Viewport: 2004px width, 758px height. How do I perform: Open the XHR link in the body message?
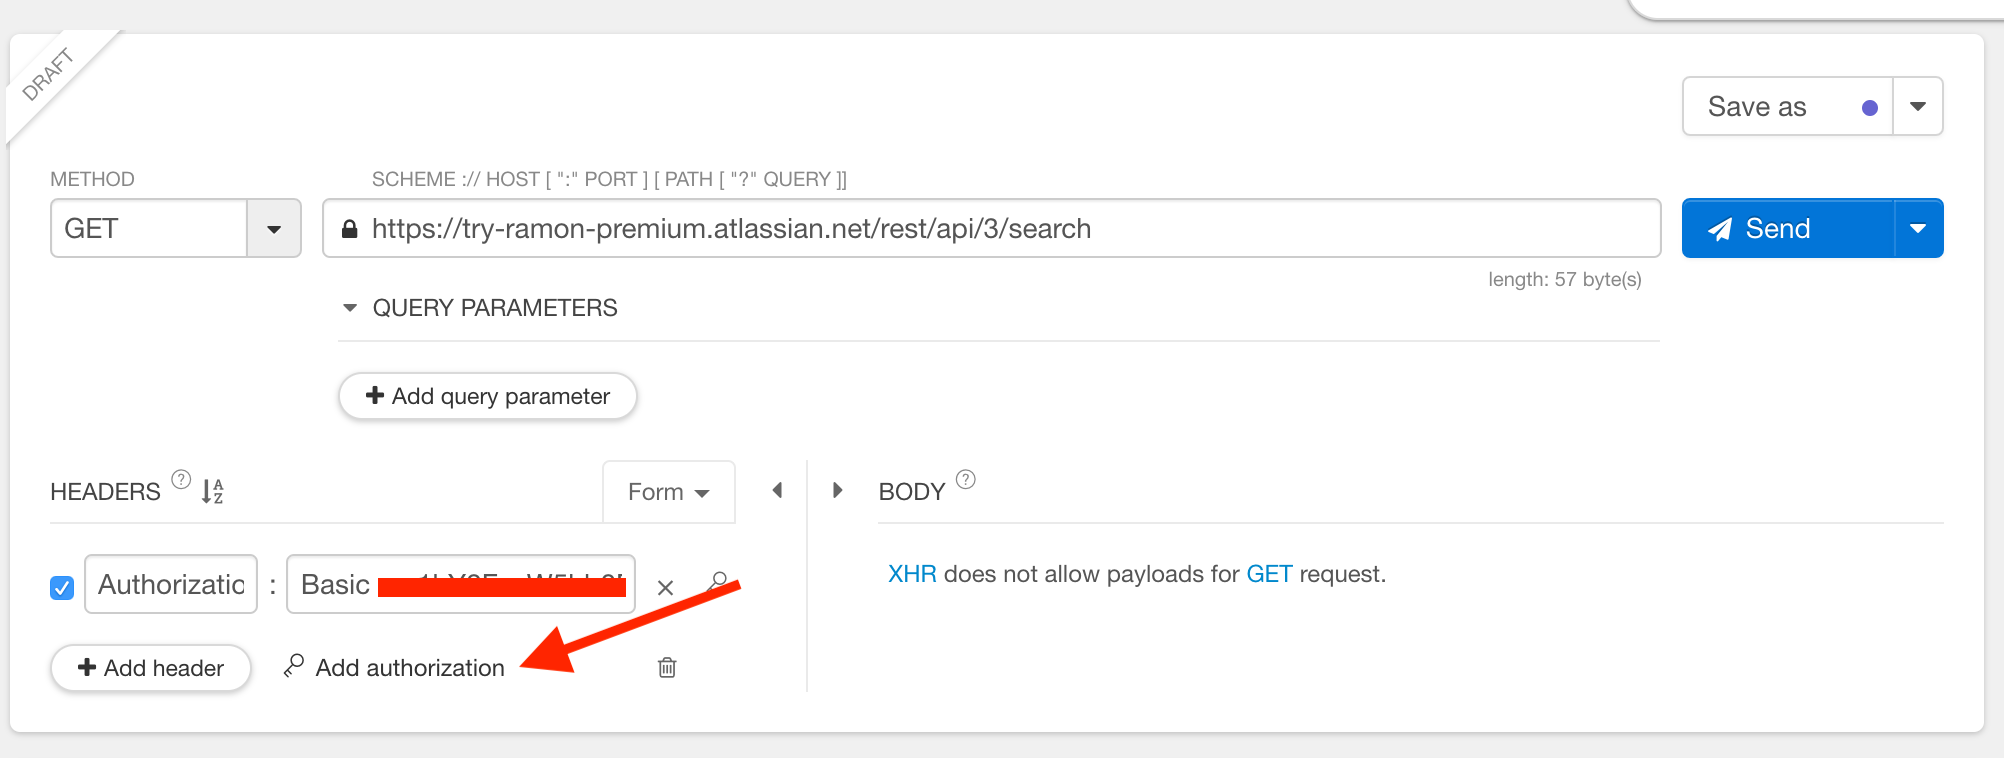pyautogui.click(x=911, y=573)
